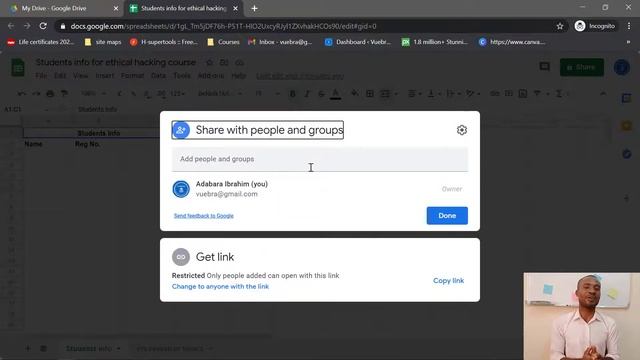Open the File menu
Image resolution: width=640 pixels, height=360 pixels.
(41, 76)
